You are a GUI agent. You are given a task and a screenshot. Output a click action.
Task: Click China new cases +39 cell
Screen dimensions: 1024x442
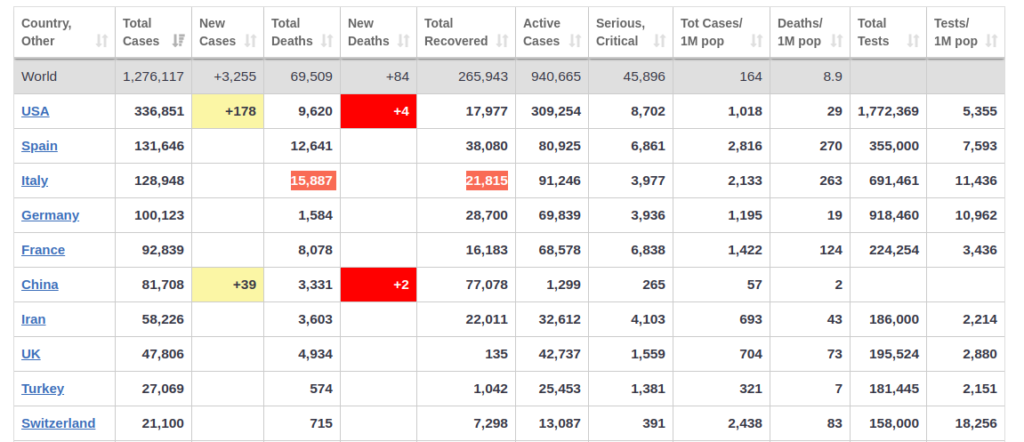[228, 285]
